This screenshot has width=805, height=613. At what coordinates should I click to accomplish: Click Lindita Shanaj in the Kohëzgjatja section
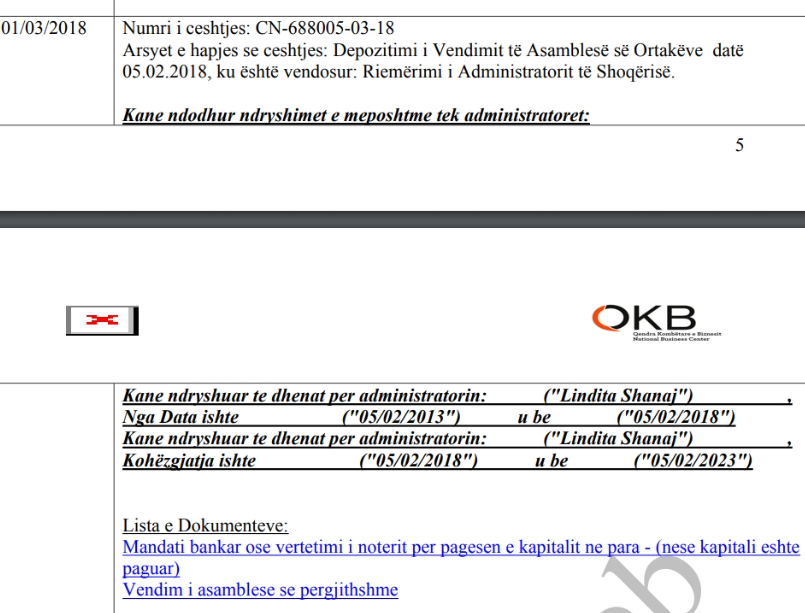(x=616, y=438)
